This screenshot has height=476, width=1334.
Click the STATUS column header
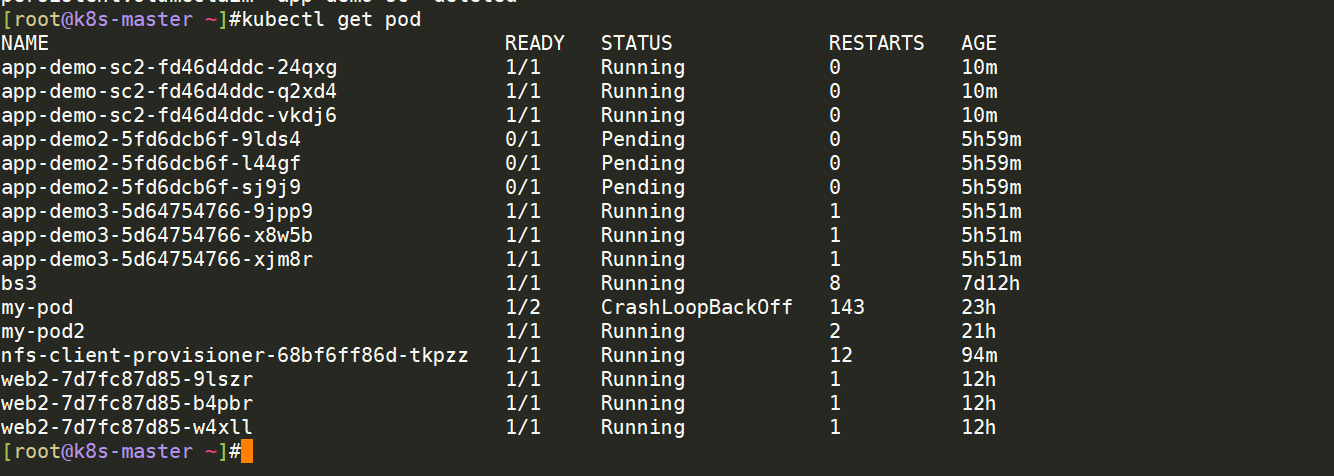(x=637, y=44)
